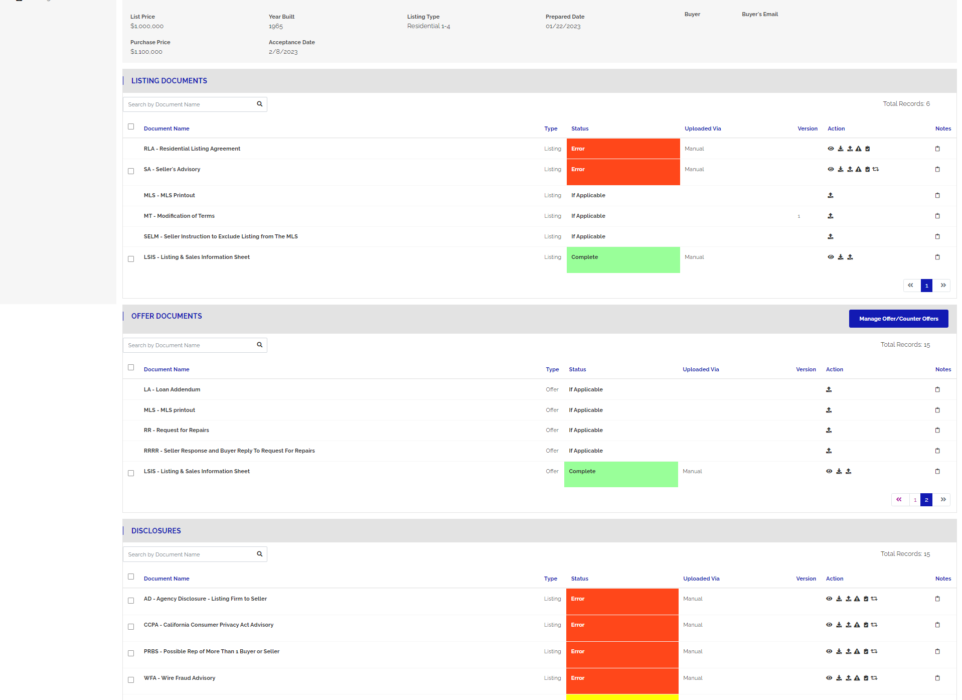962x700 pixels.
Task: Click trash icon on AD Agency Disclosure row
Action: coord(866,599)
